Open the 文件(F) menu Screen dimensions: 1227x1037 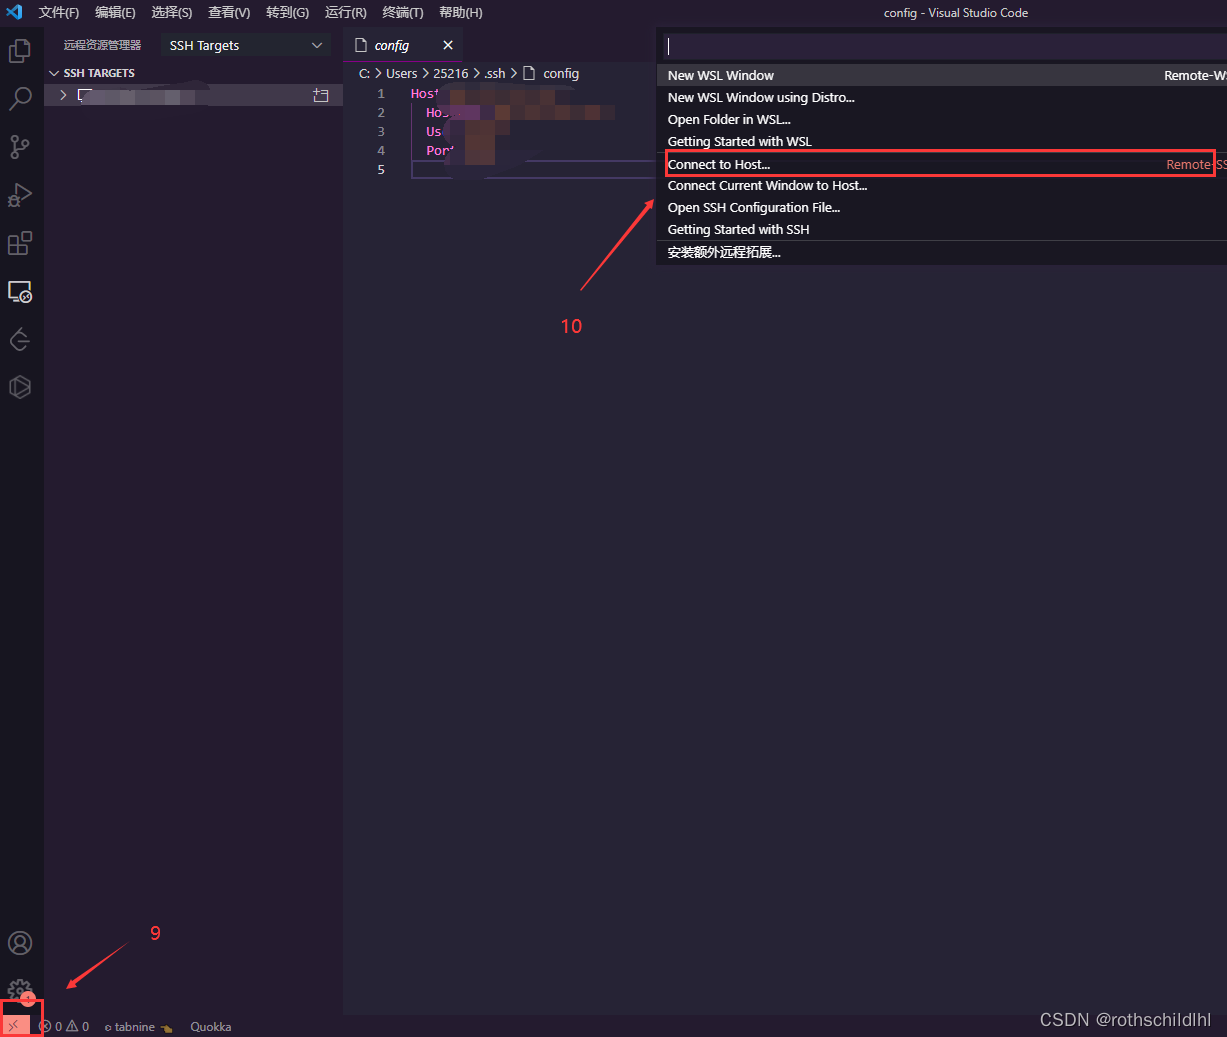(x=59, y=12)
